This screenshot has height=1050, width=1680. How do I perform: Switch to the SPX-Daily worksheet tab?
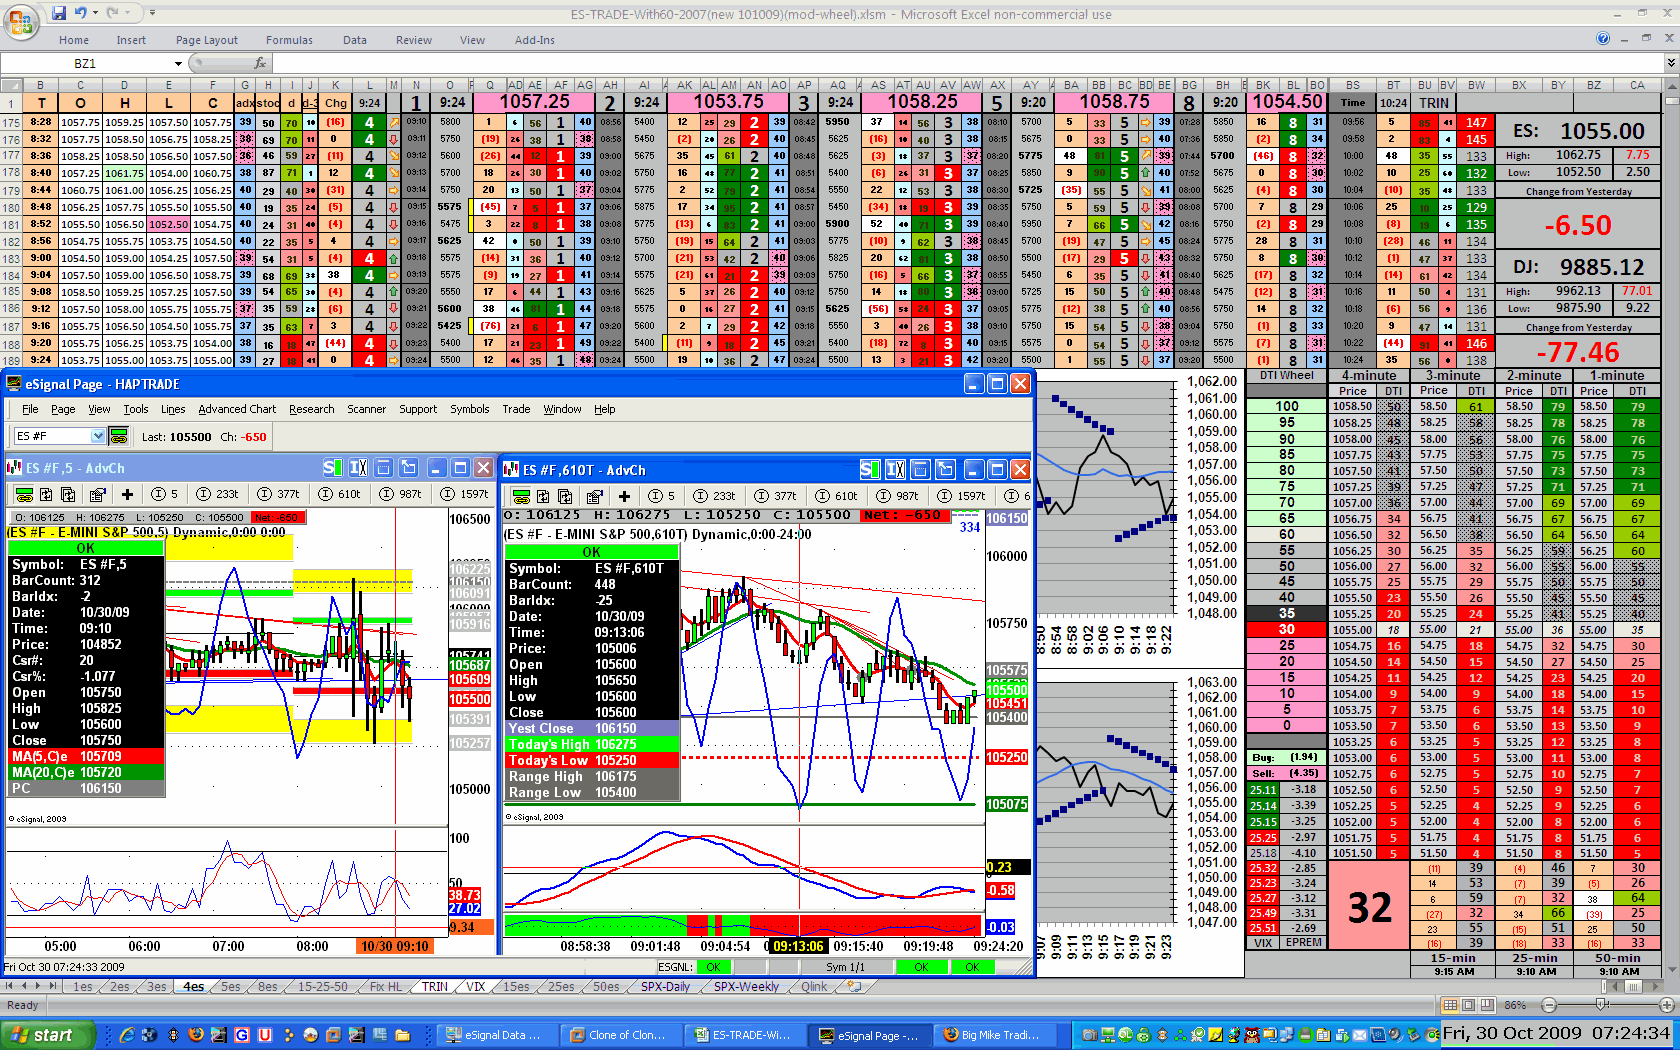click(x=665, y=986)
